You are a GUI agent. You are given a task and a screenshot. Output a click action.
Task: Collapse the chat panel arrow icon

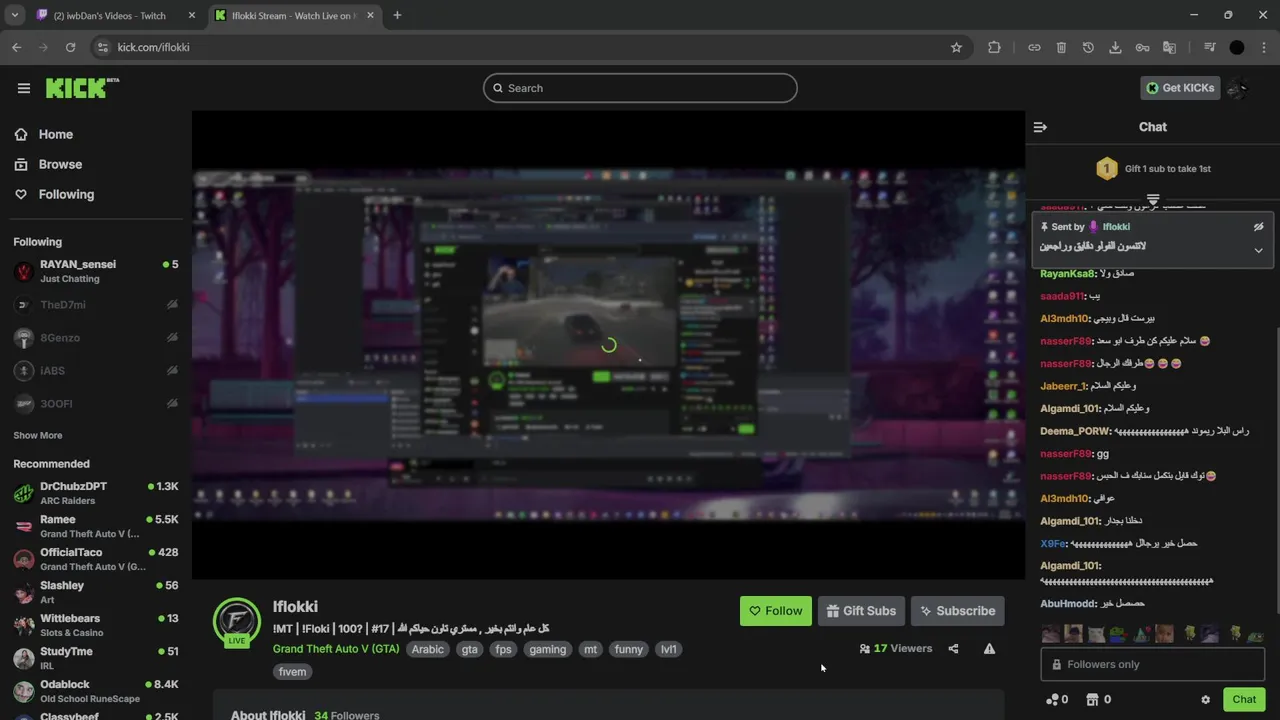[x=1040, y=127]
